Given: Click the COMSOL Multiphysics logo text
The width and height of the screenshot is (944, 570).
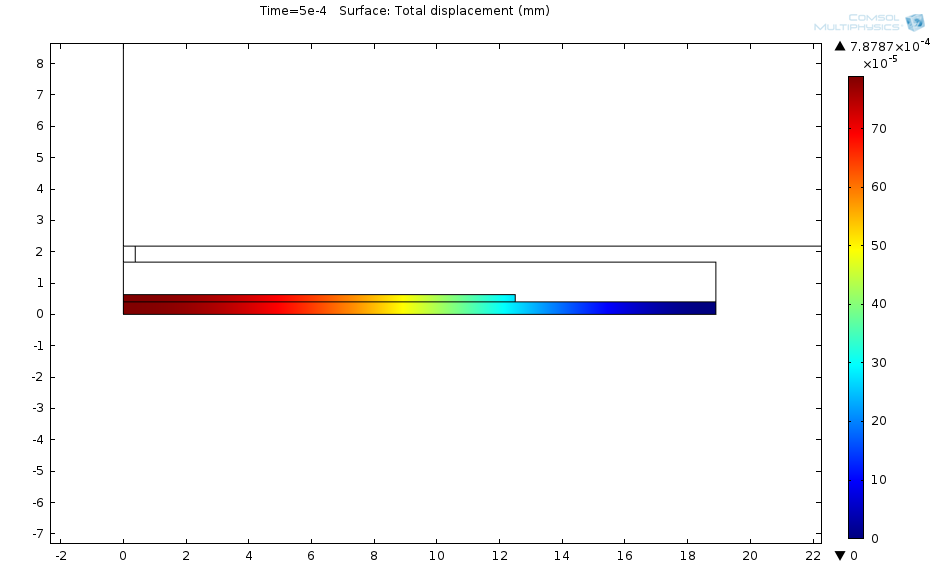Looking at the screenshot, I should 856,22.
